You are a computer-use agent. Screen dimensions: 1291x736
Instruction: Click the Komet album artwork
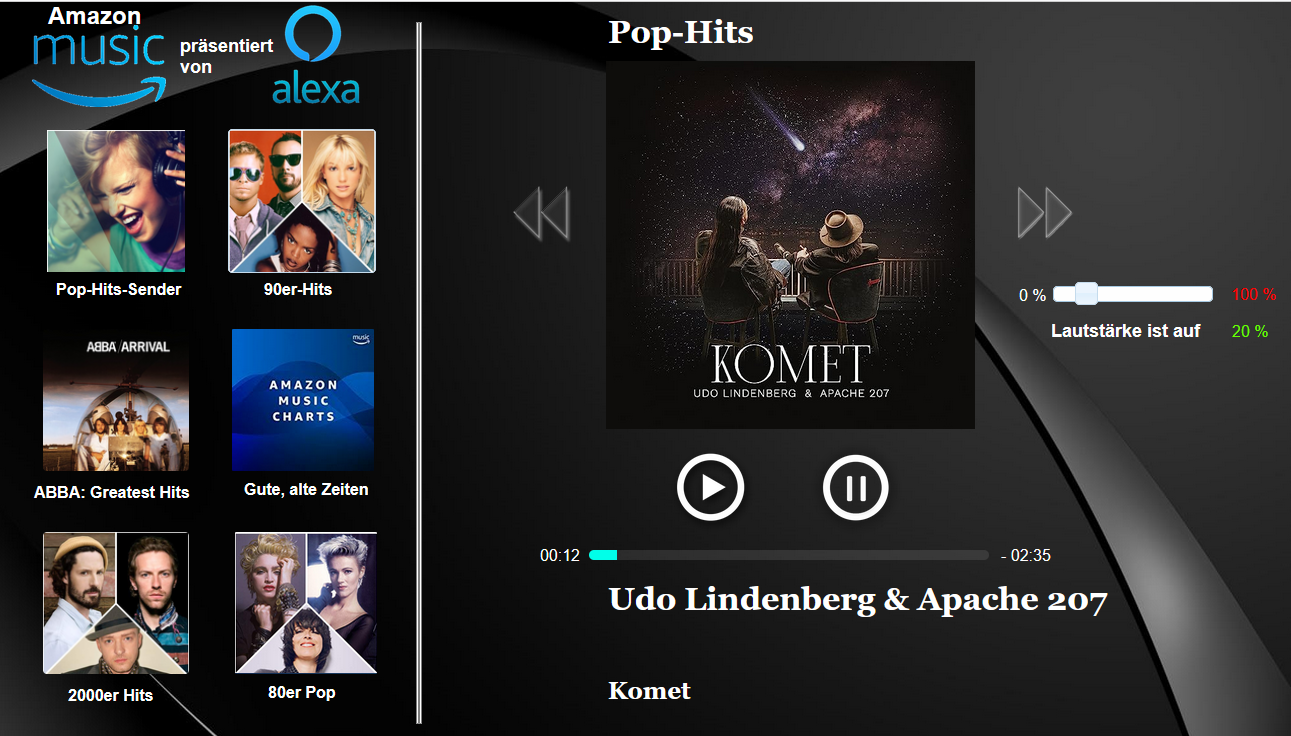tap(790, 245)
